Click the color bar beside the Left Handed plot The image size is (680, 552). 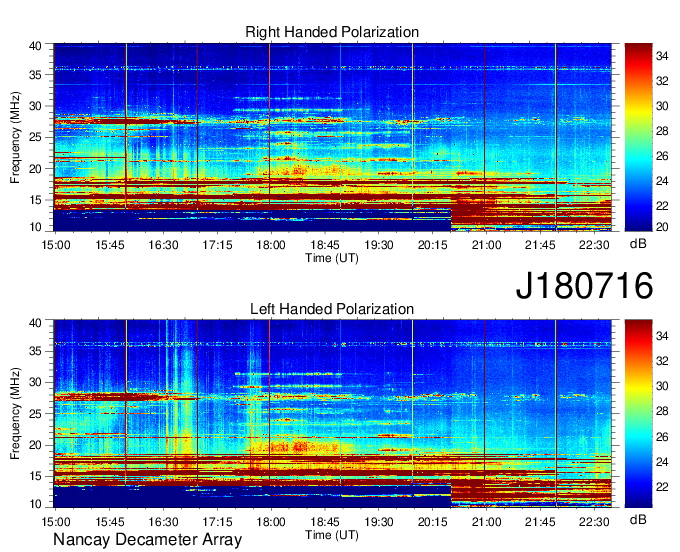click(x=638, y=414)
